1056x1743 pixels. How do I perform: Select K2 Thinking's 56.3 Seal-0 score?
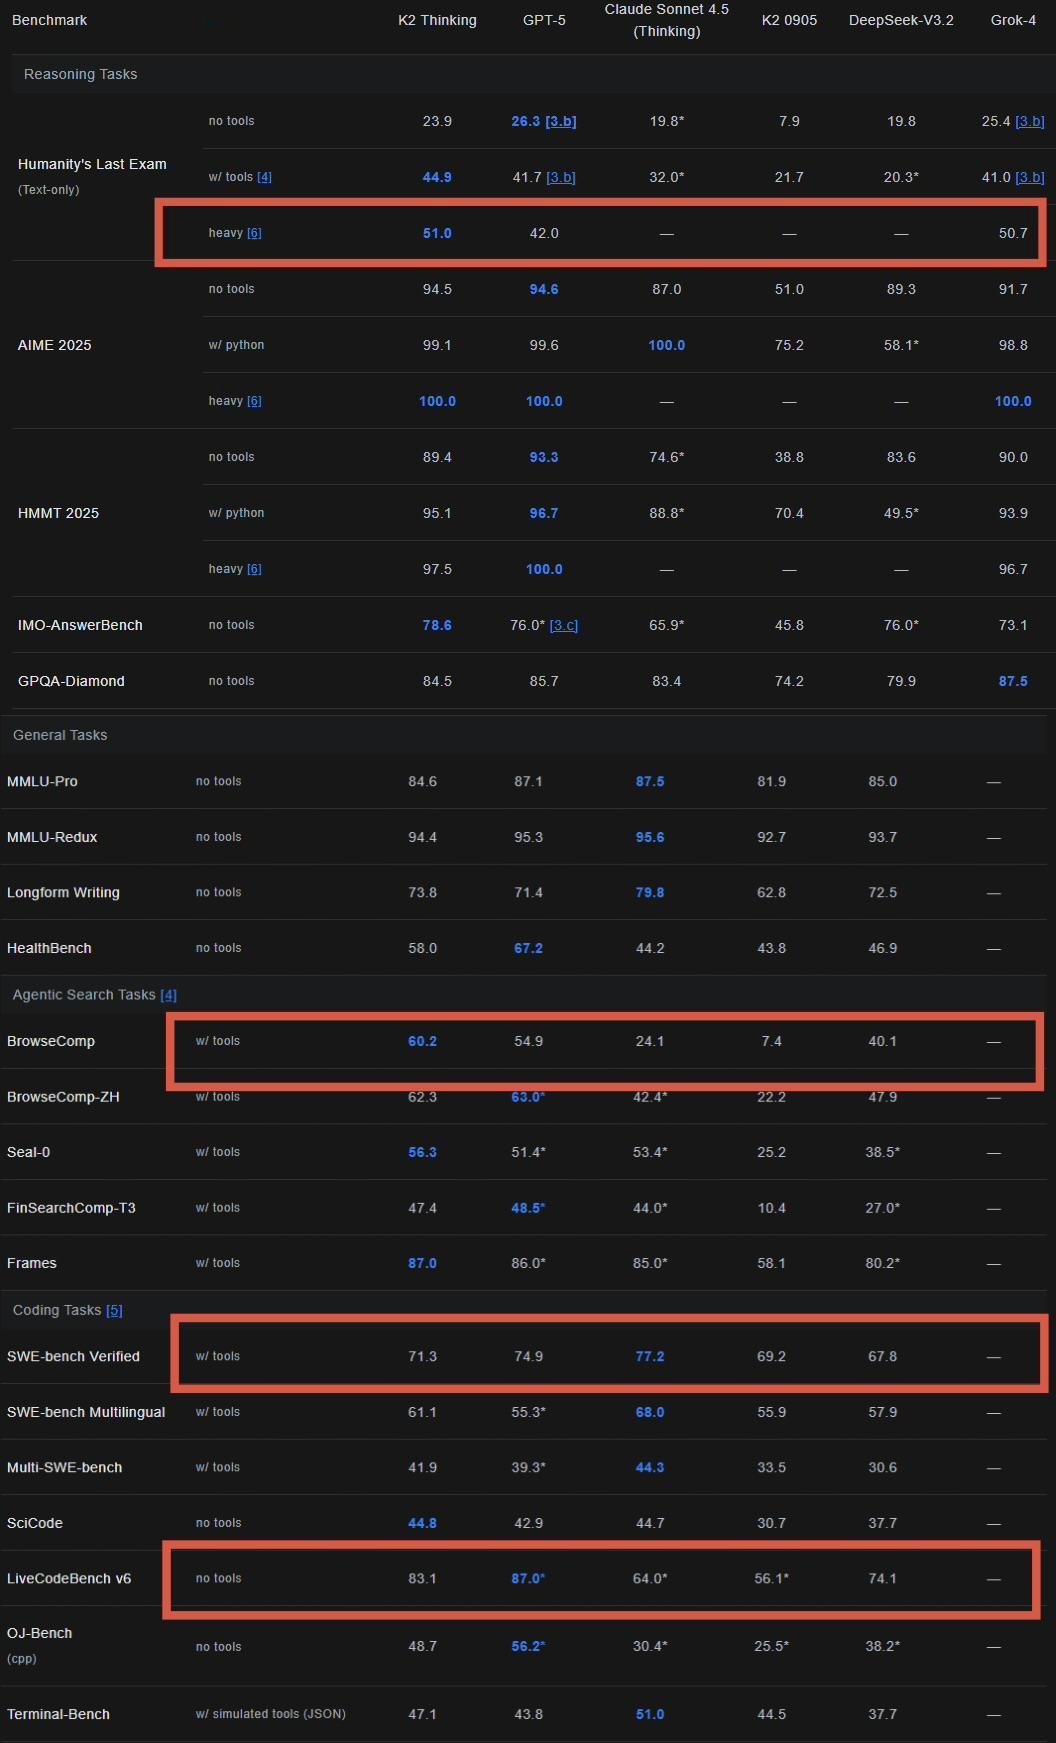click(x=422, y=1152)
